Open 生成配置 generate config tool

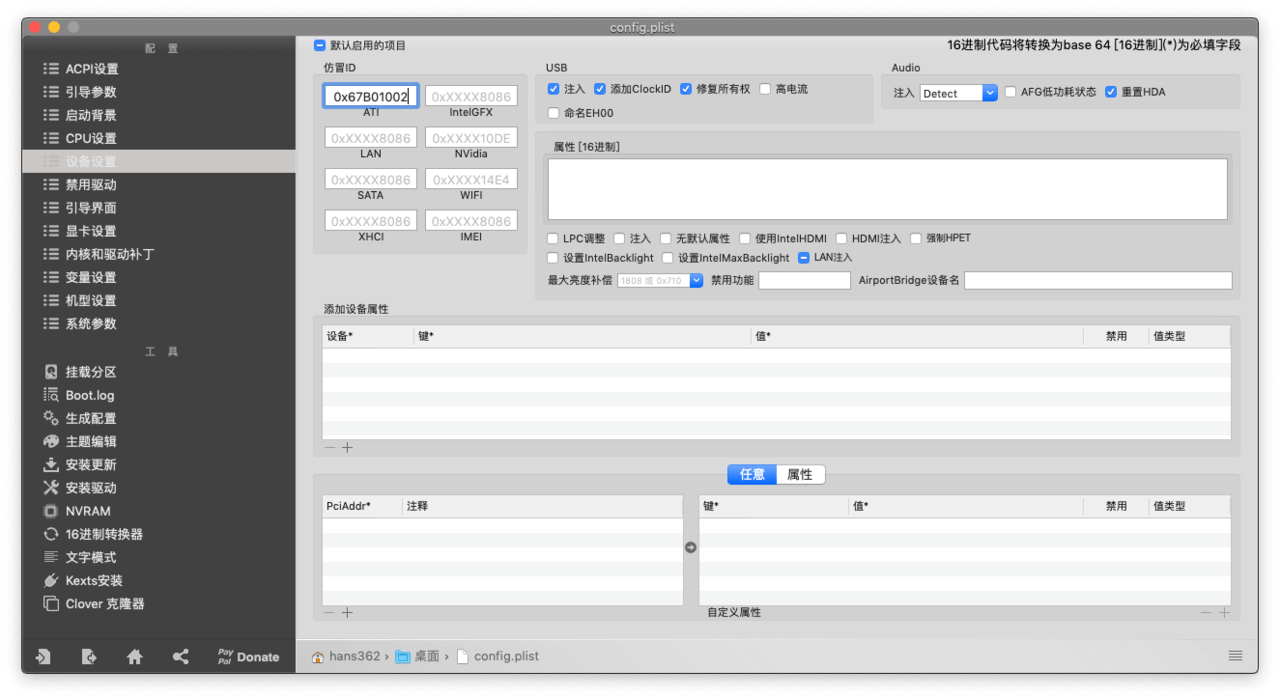[x=80, y=418]
